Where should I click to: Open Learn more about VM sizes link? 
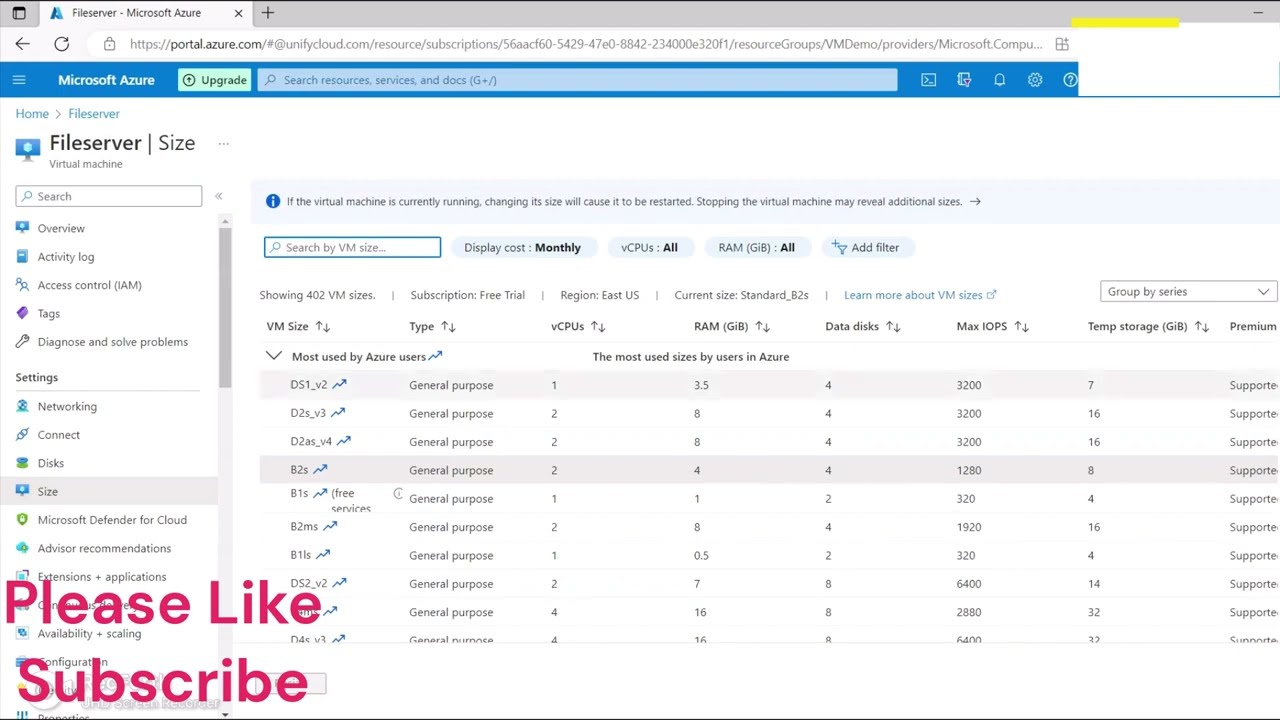tap(920, 295)
